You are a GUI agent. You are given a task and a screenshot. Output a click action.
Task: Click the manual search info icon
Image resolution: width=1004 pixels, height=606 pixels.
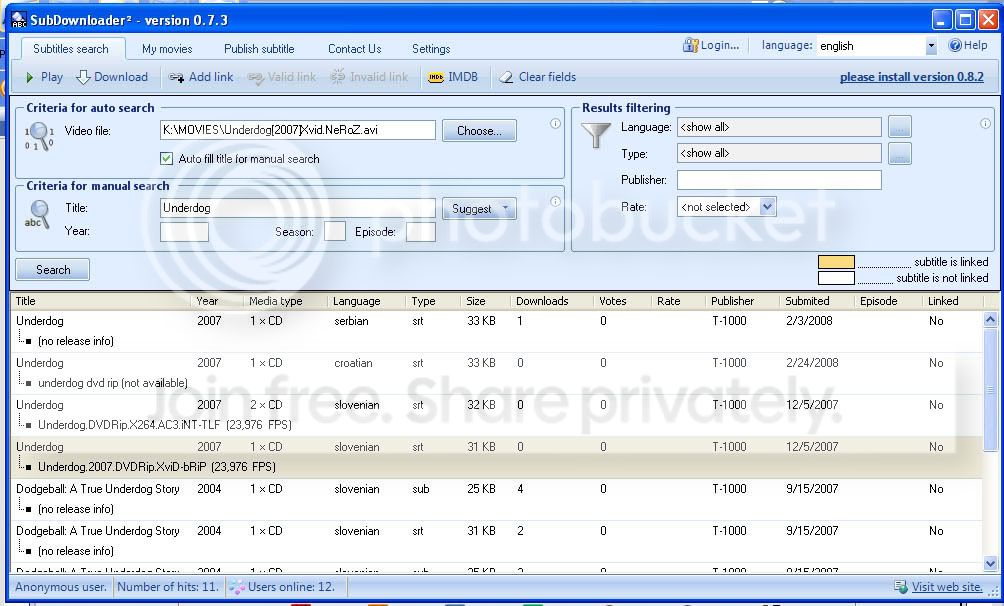[555, 202]
